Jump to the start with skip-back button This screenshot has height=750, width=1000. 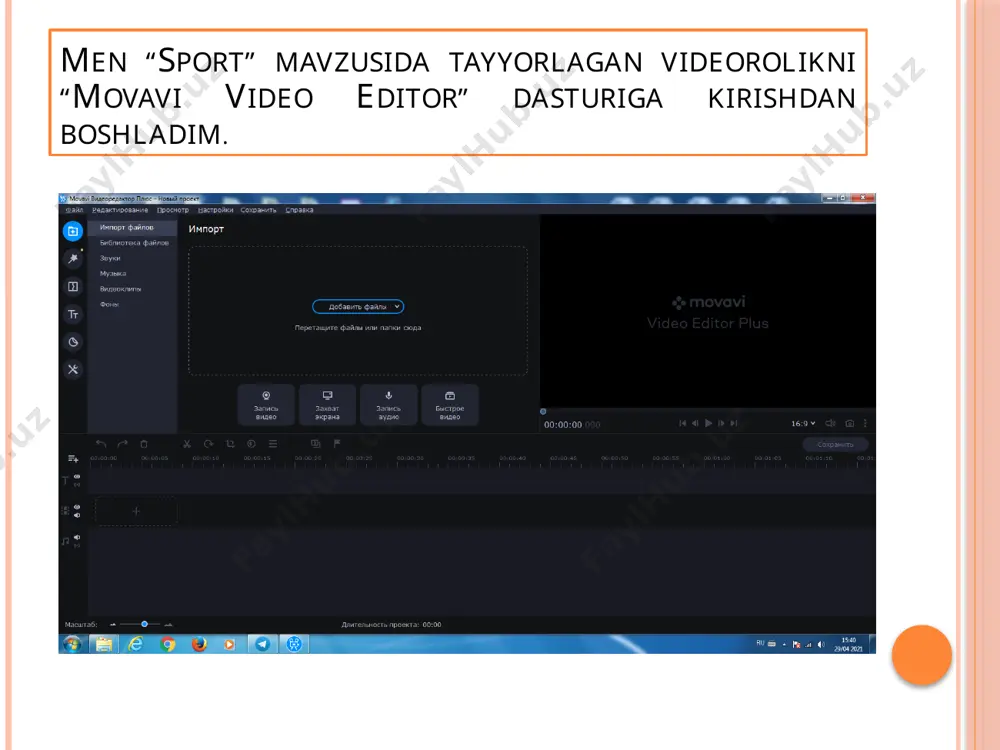click(682, 423)
